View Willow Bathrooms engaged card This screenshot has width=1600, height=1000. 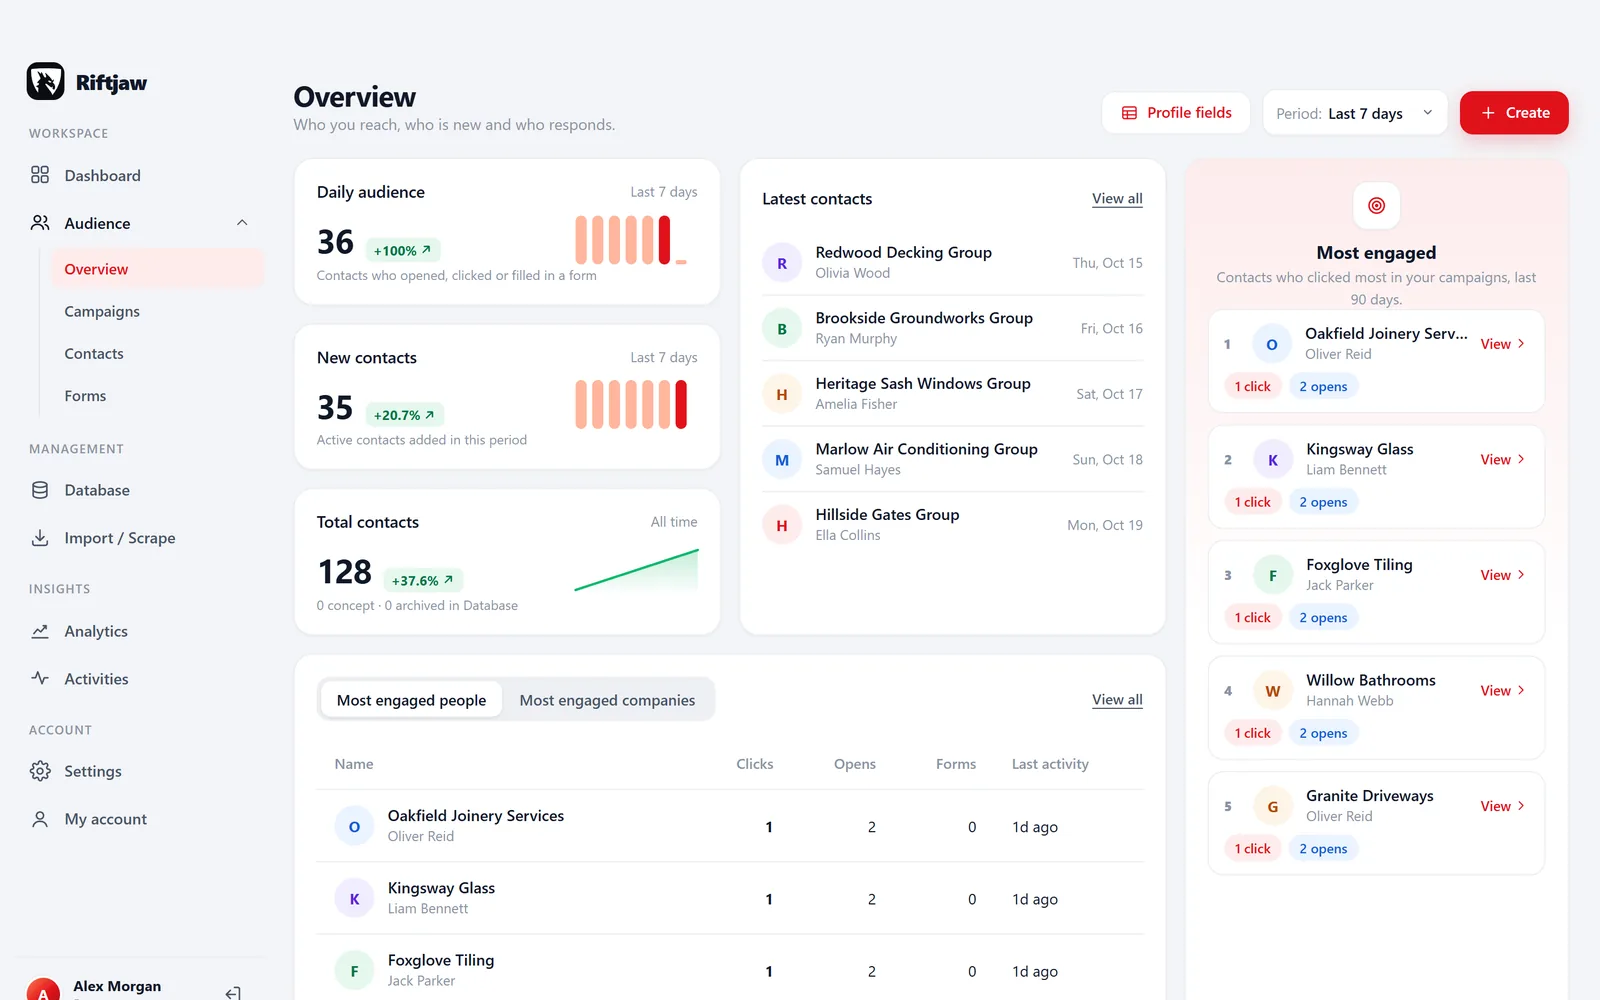1502,690
